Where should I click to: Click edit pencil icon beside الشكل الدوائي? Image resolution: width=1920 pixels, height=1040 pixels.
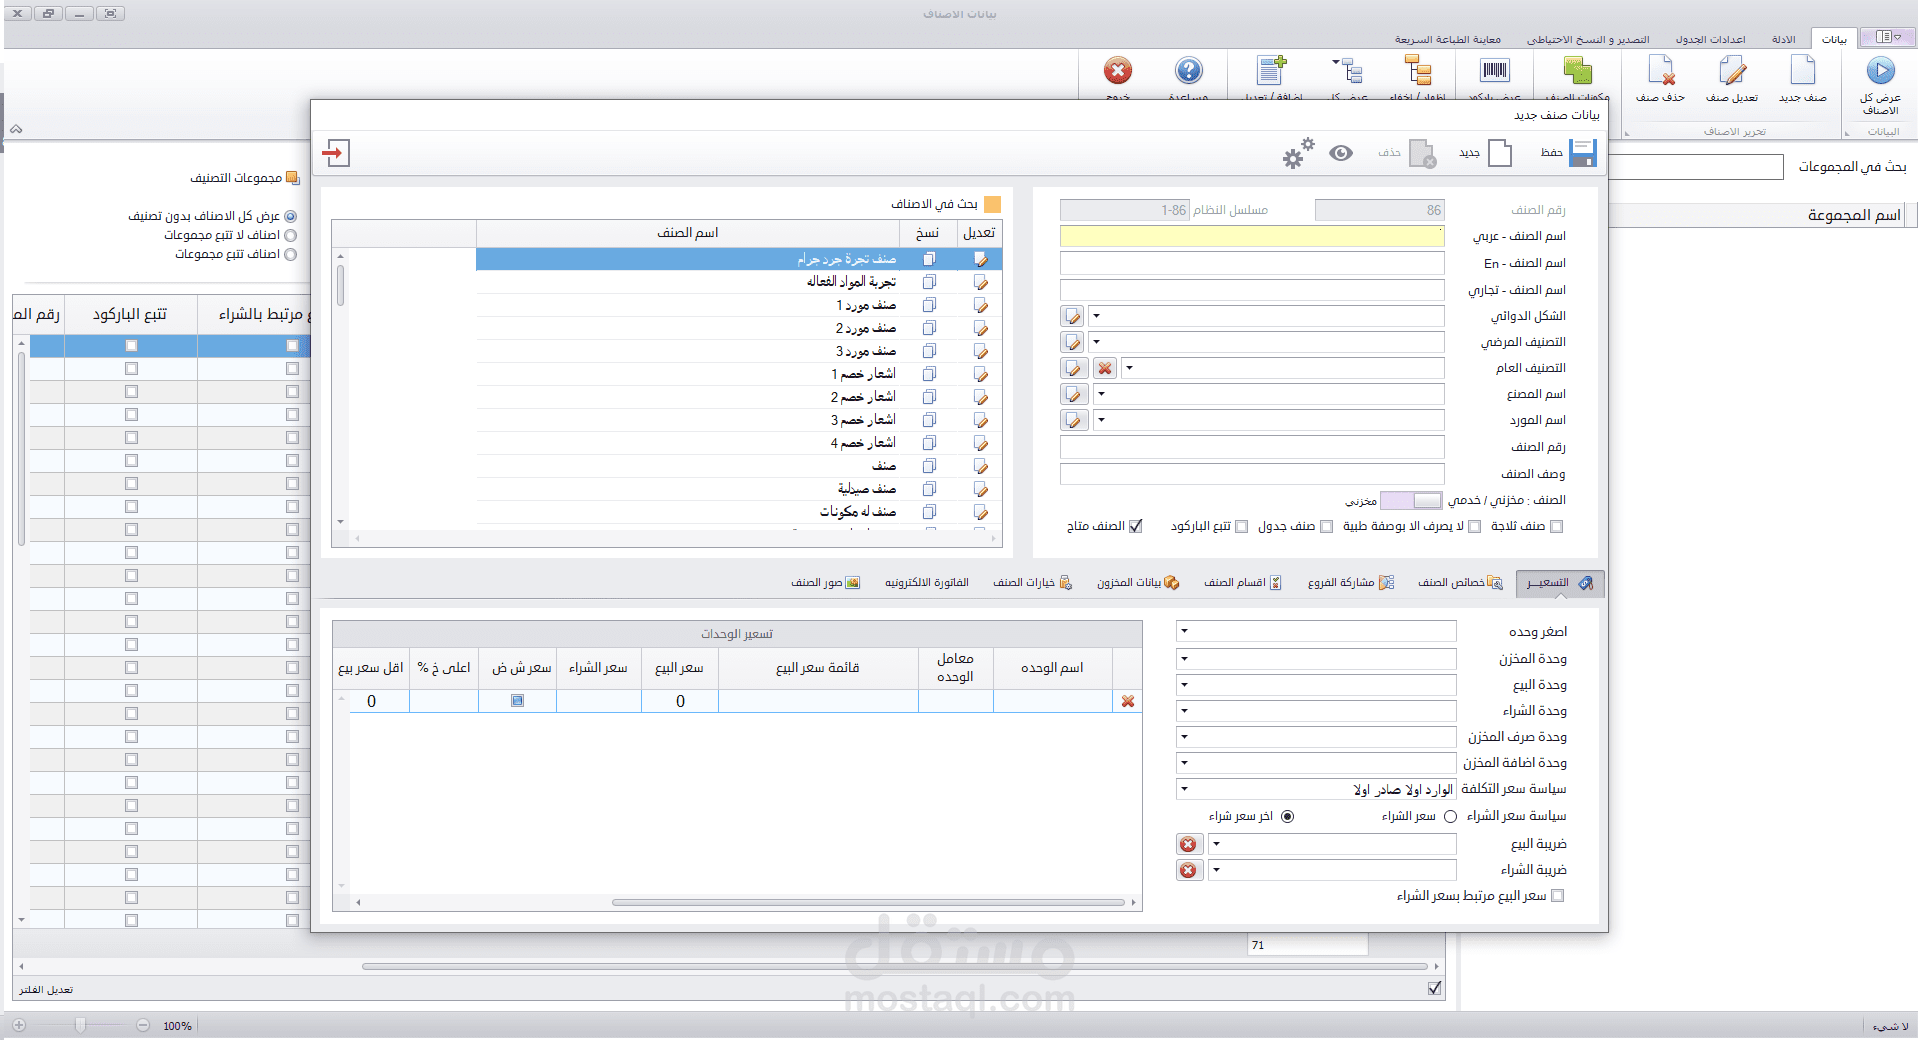pyautogui.click(x=1073, y=316)
